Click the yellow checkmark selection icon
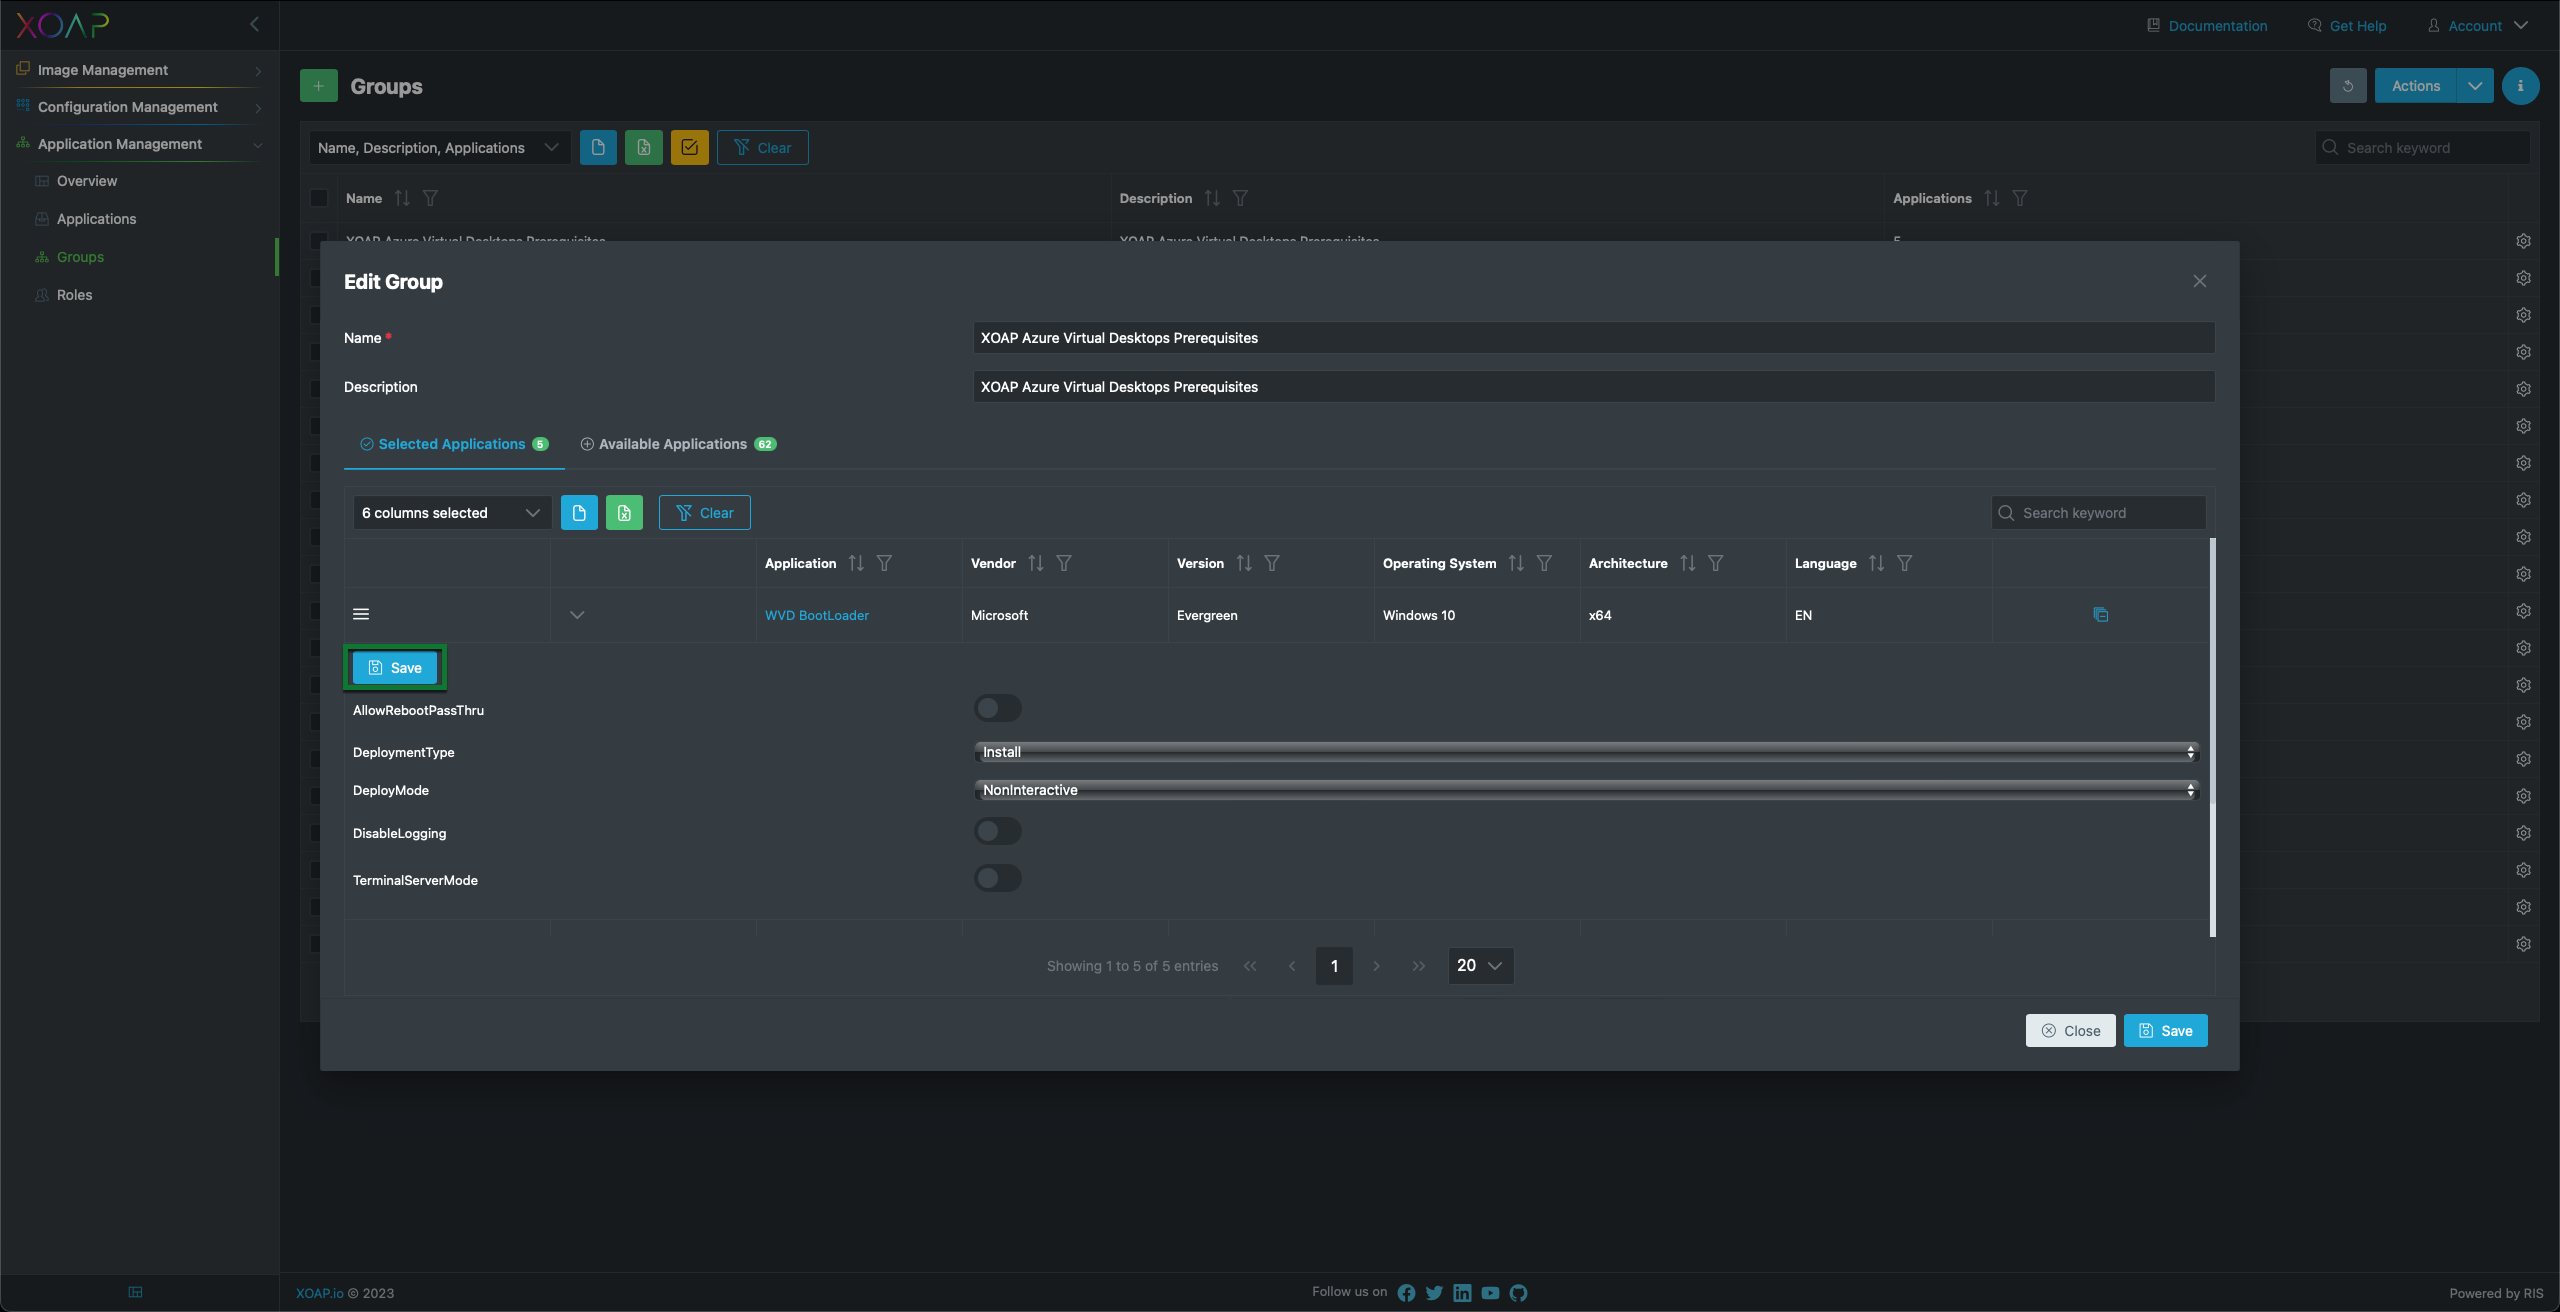Image resolution: width=2560 pixels, height=1312 pixels. click(x=690, y=147)
